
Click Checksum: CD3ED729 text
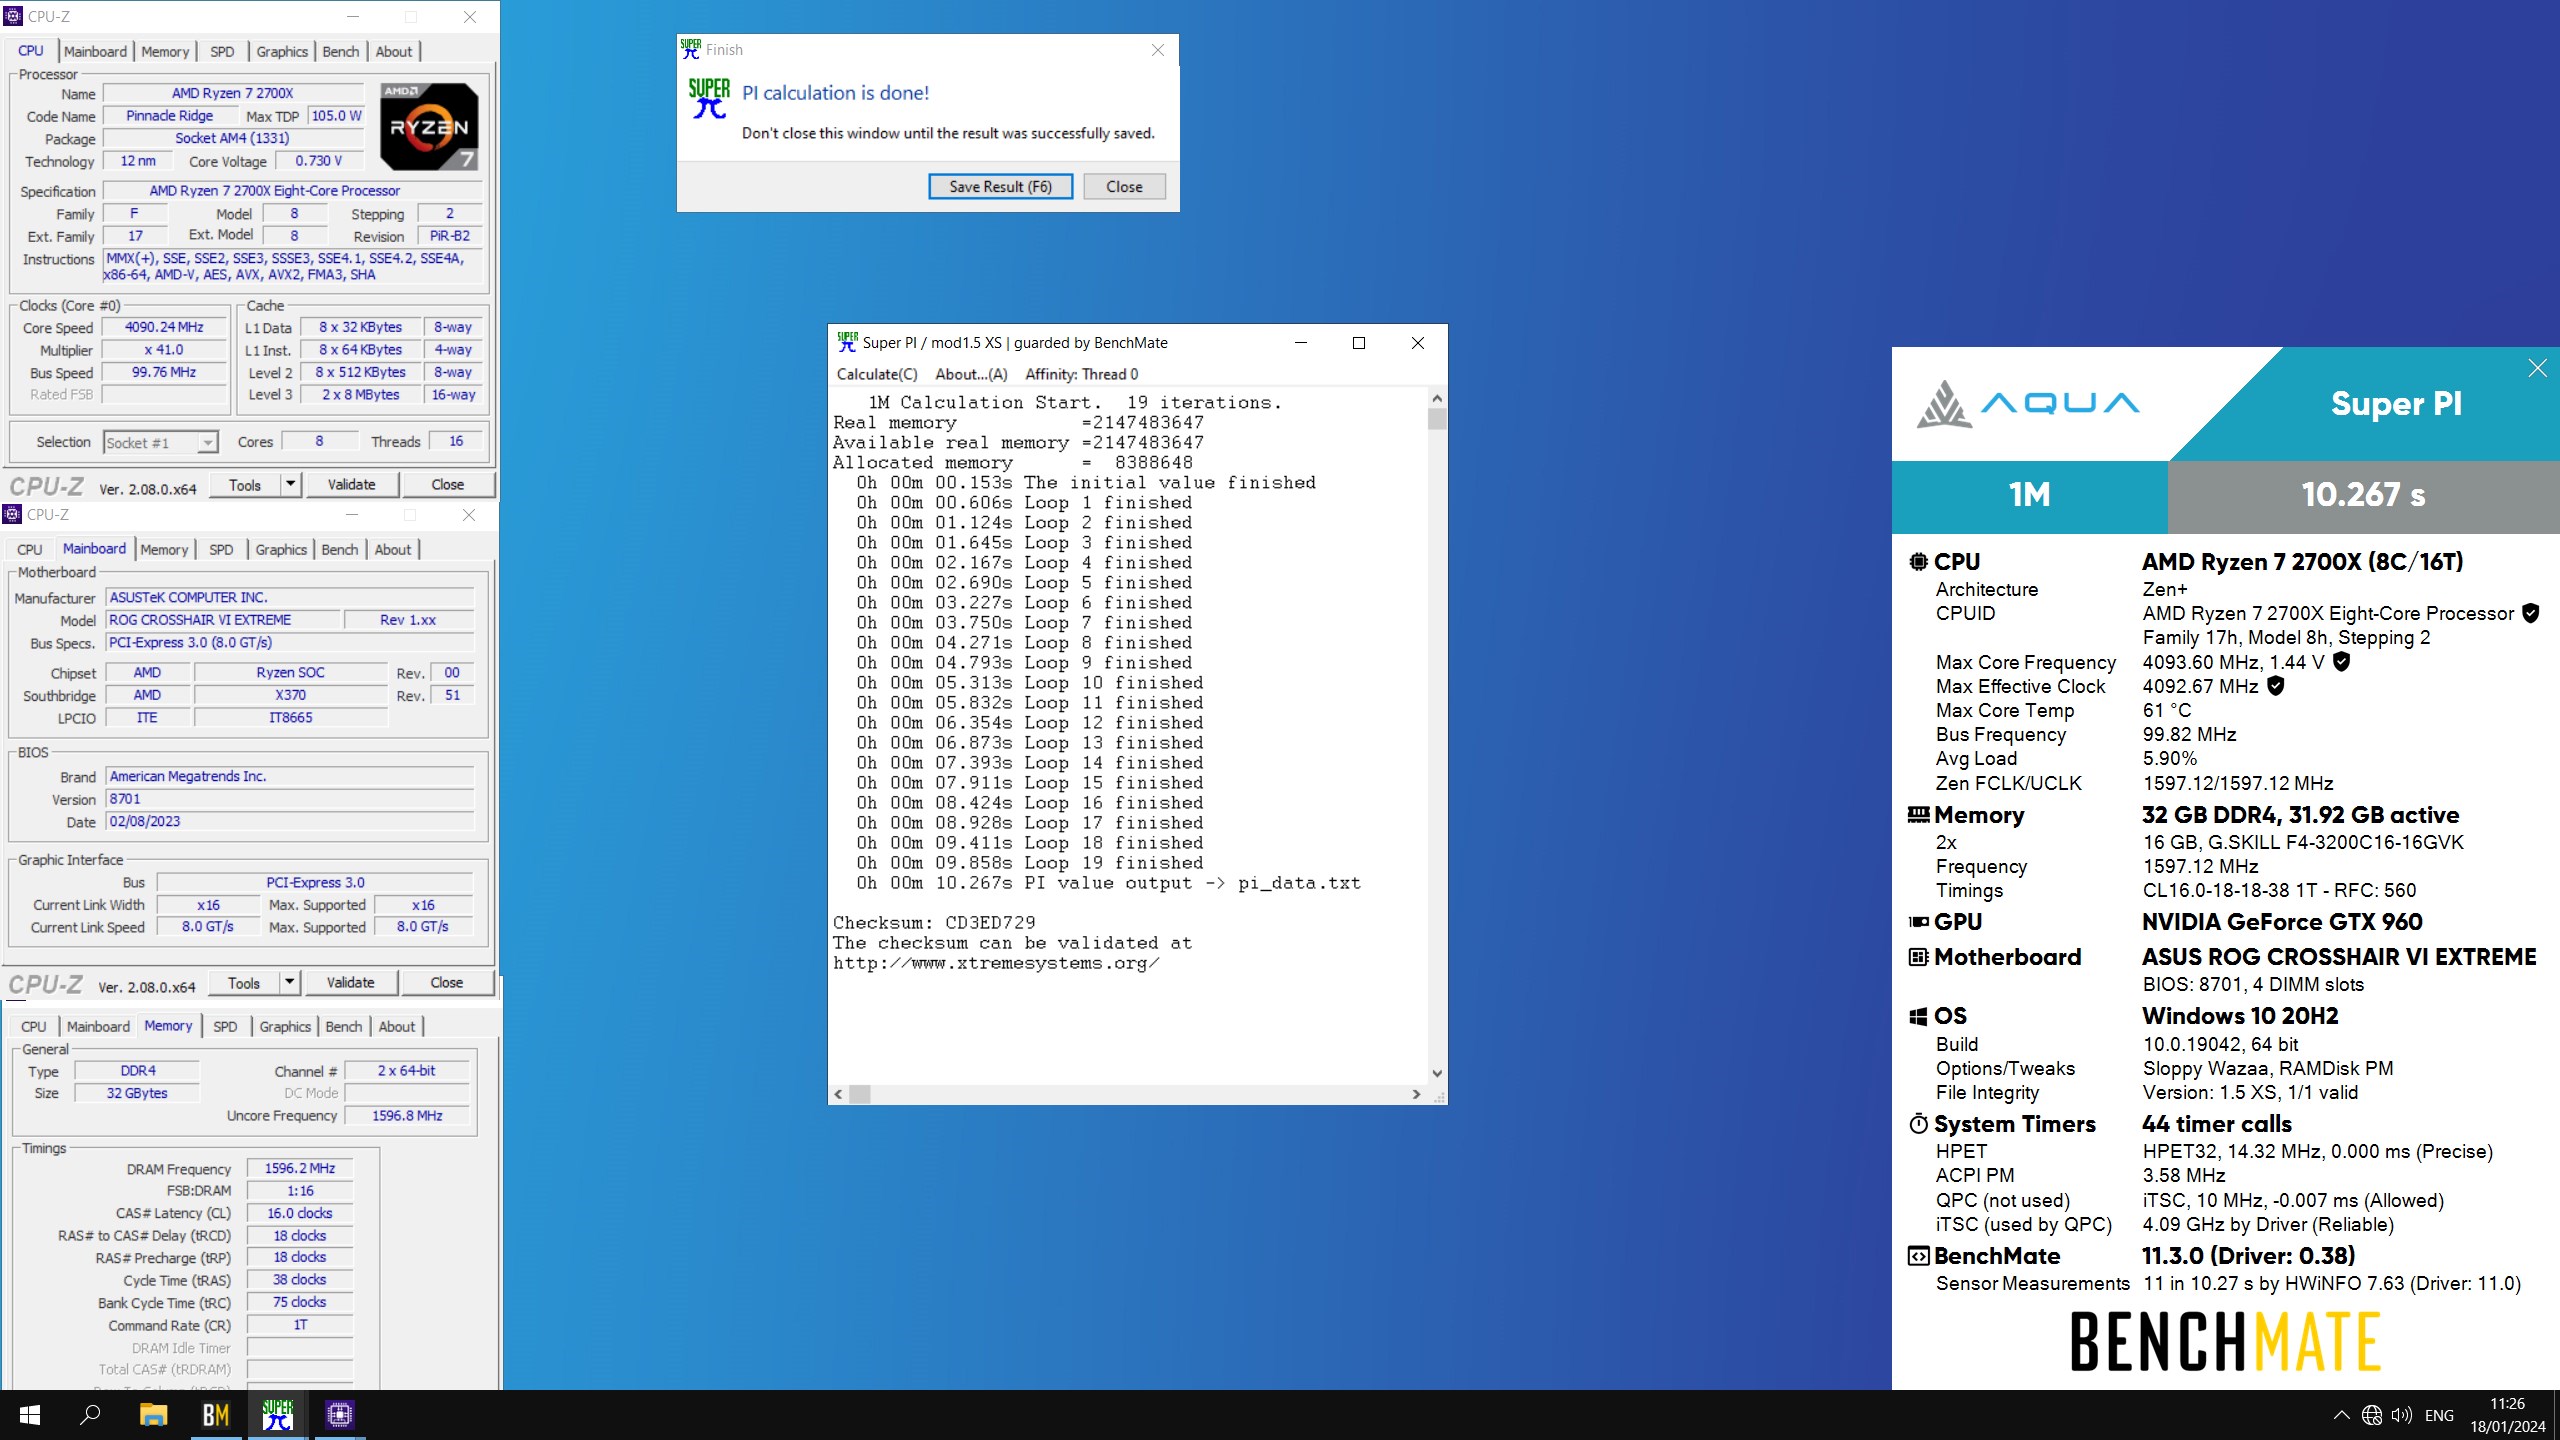click(934, 922)
